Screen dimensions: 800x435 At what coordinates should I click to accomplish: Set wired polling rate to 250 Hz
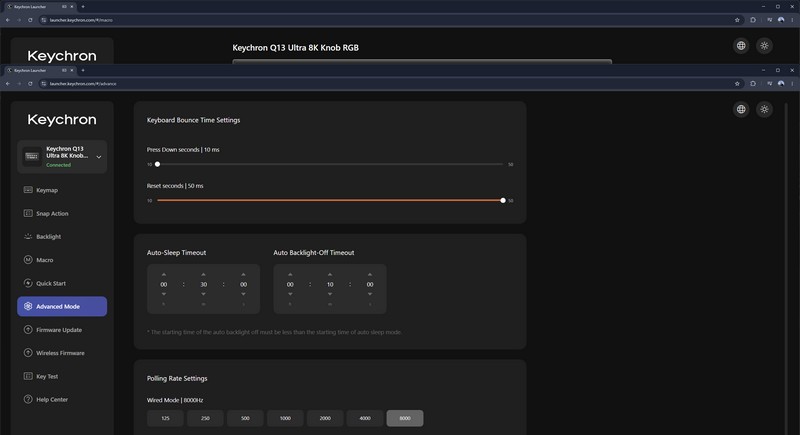[x=205, y=418]
